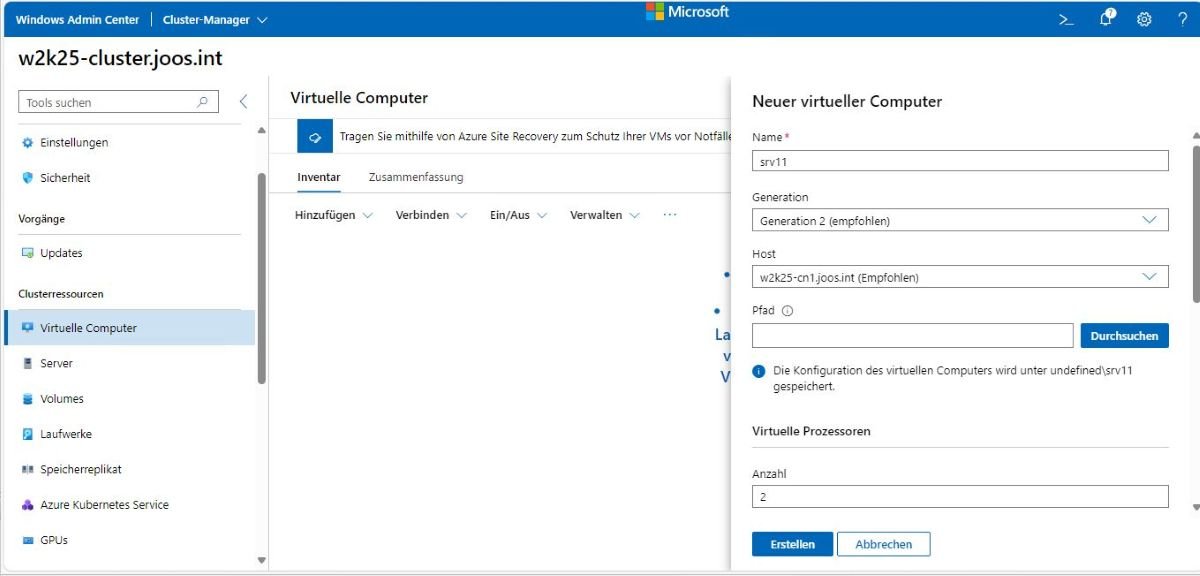Viewport: 1200px width, 576px height.
Task: Open the PowerShell console icon
Action: [x=1066, y=19]
